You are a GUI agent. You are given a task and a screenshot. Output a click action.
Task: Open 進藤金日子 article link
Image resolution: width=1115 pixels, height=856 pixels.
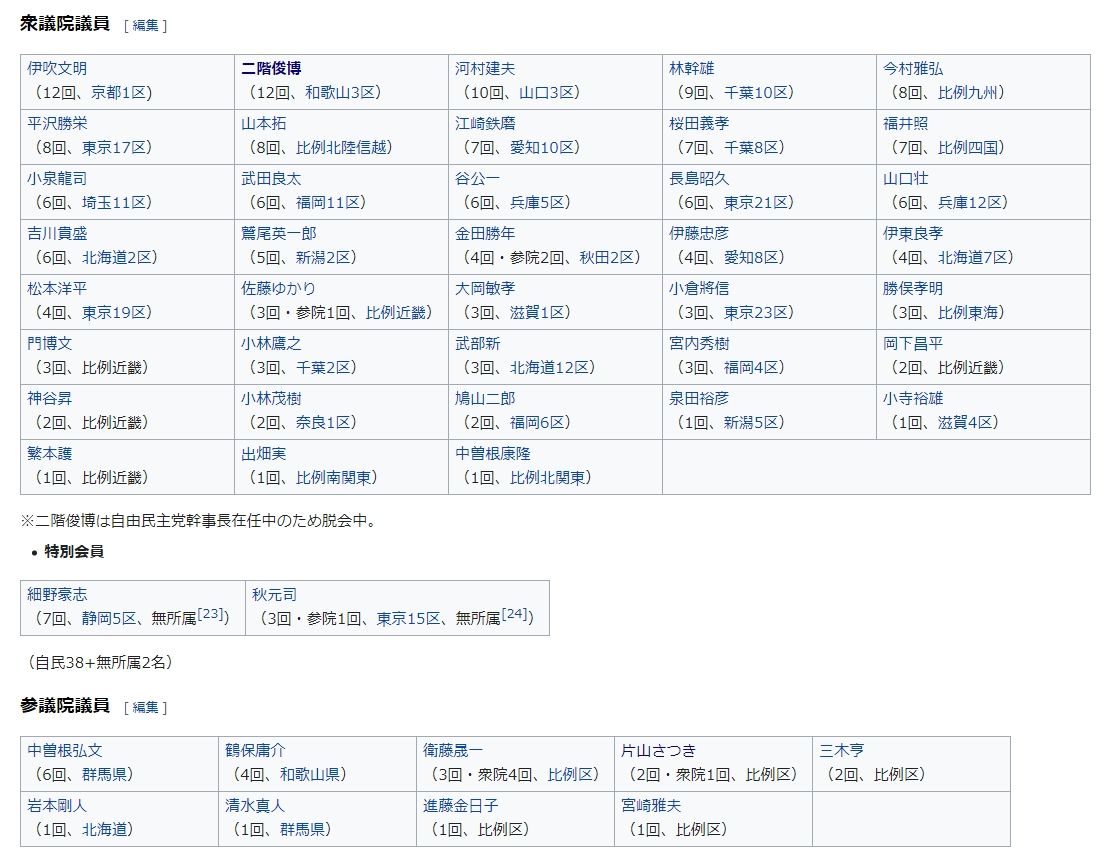[x=461, y=806]
